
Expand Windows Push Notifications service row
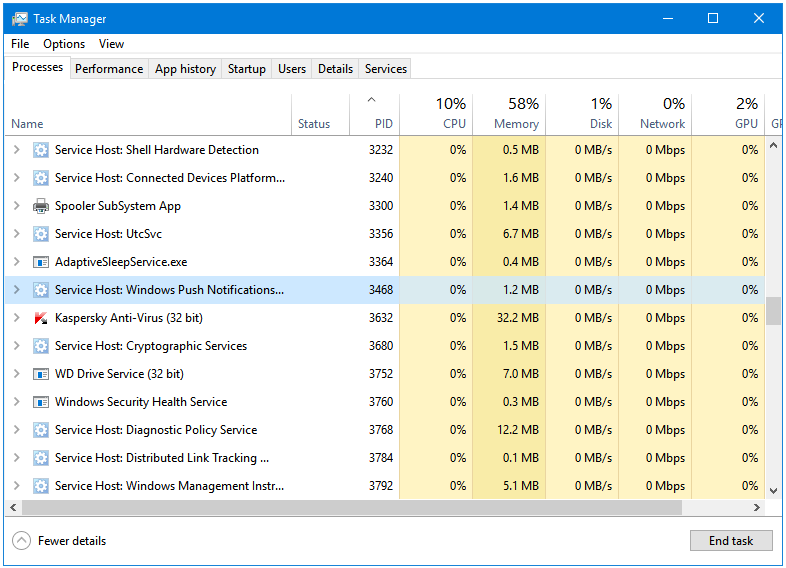17,290
